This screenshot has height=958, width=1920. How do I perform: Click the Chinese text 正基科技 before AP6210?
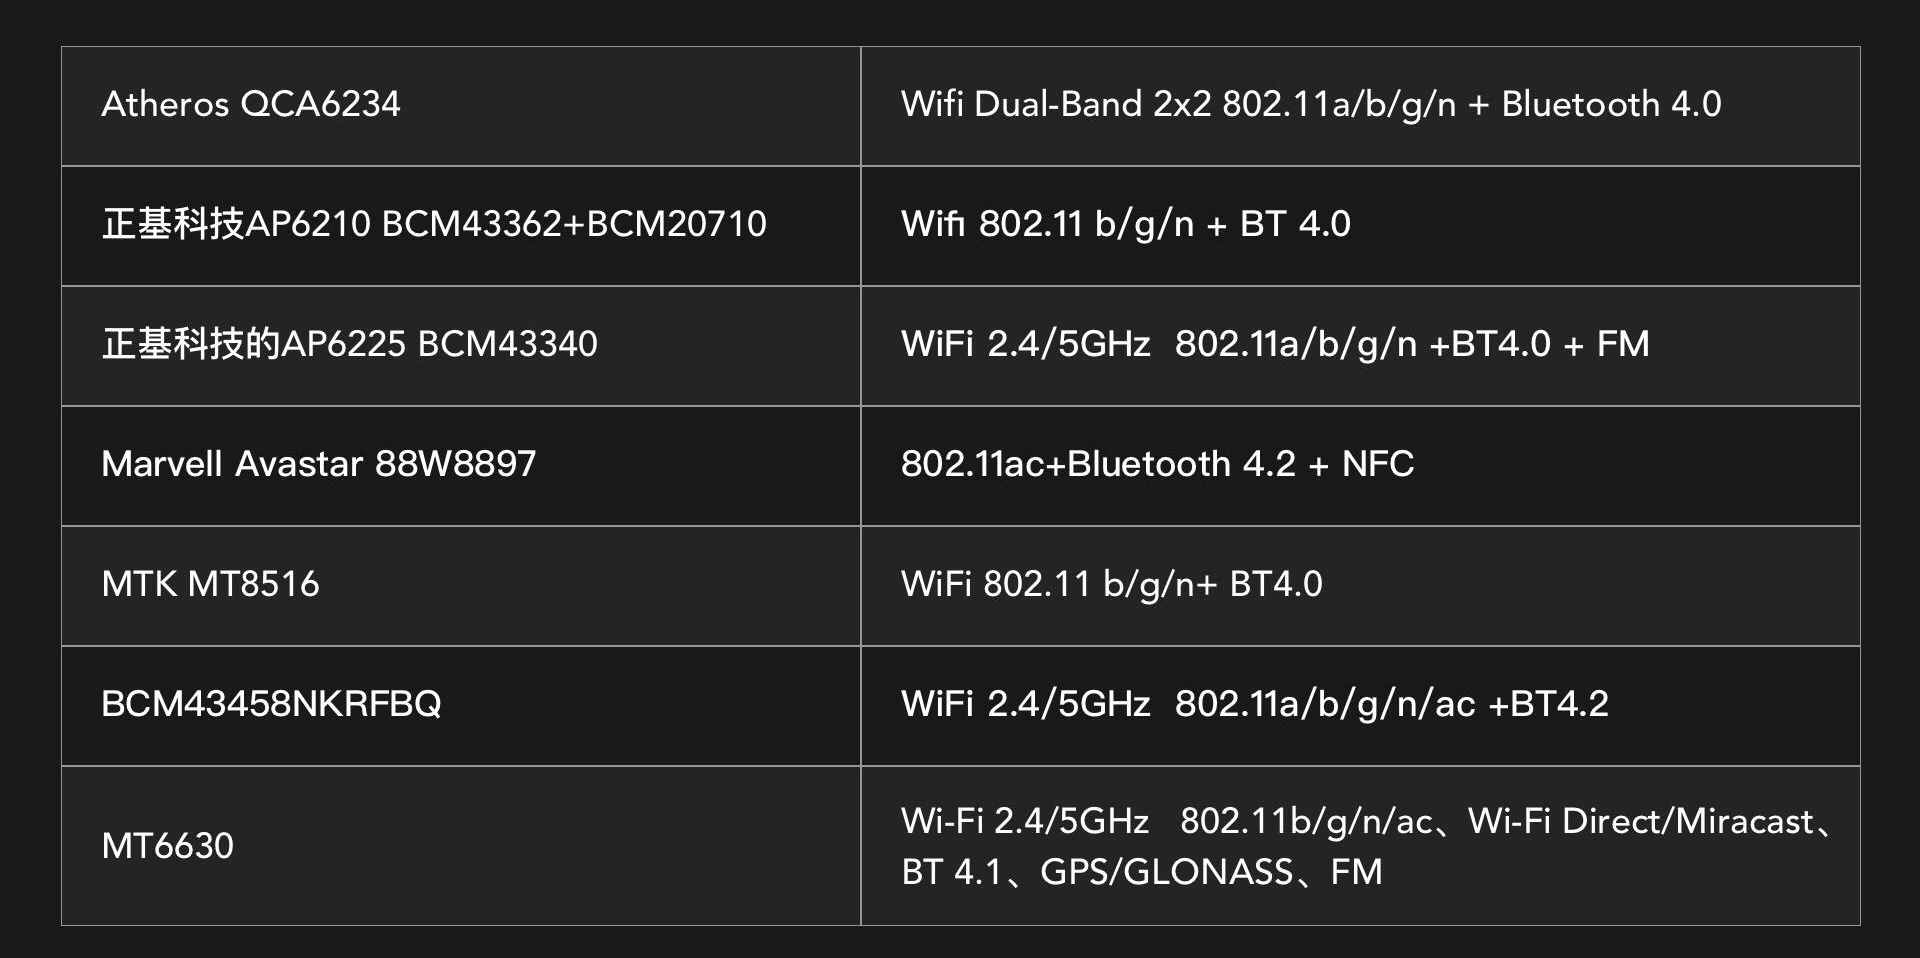(x=172, y=224)
